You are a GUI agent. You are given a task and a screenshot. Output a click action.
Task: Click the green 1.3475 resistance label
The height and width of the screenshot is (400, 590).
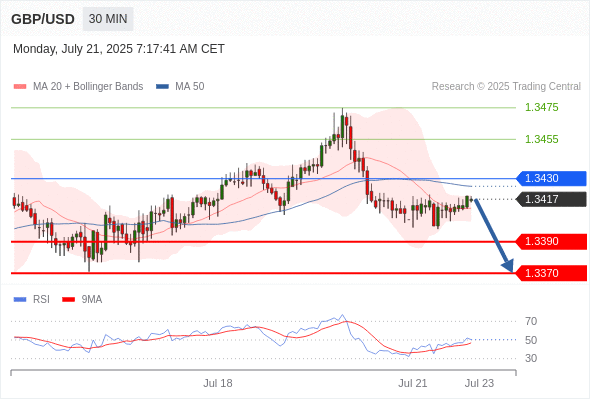pyautogui.click(x=541, y=108)
